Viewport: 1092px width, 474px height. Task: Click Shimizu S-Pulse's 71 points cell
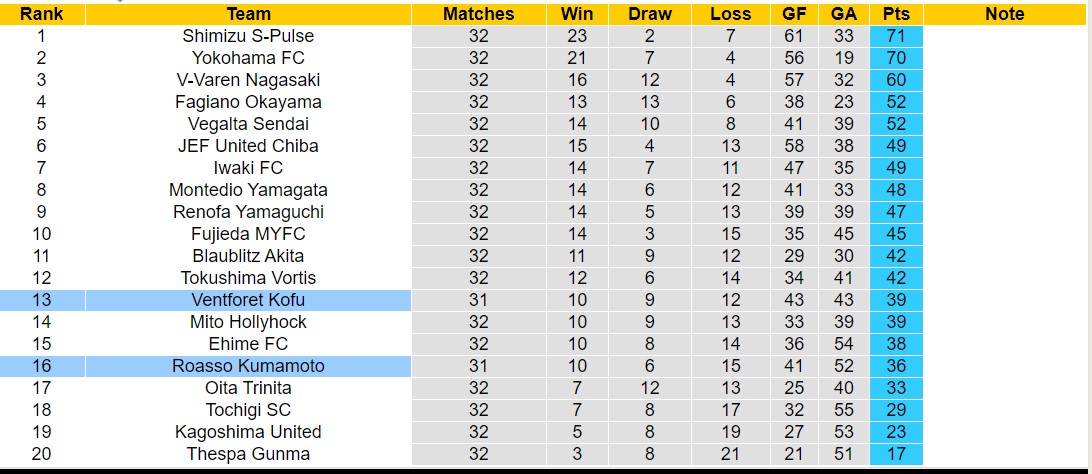pyautogui.click(x=896, y=36)
